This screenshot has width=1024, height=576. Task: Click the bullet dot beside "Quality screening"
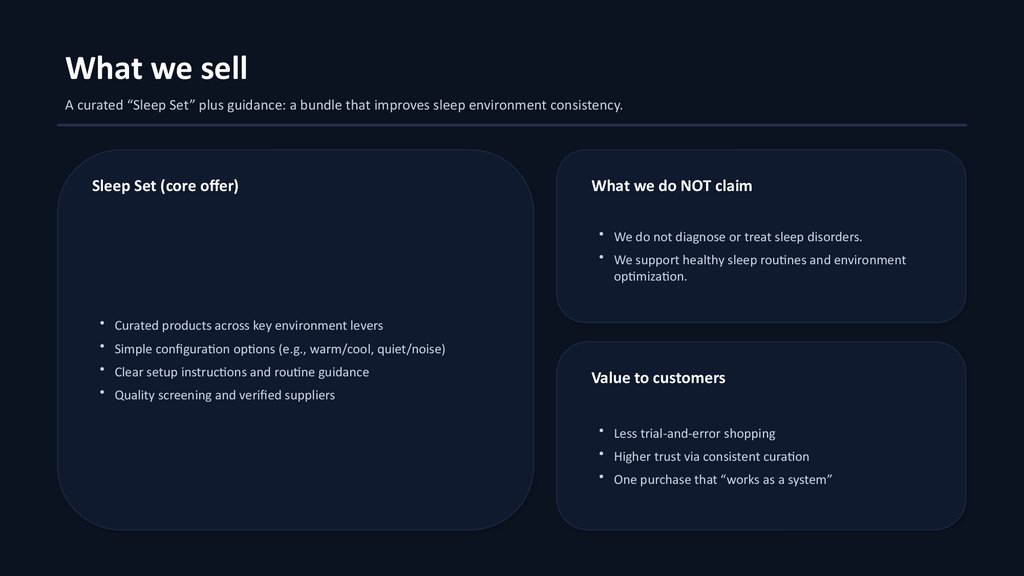pos(102,392)
